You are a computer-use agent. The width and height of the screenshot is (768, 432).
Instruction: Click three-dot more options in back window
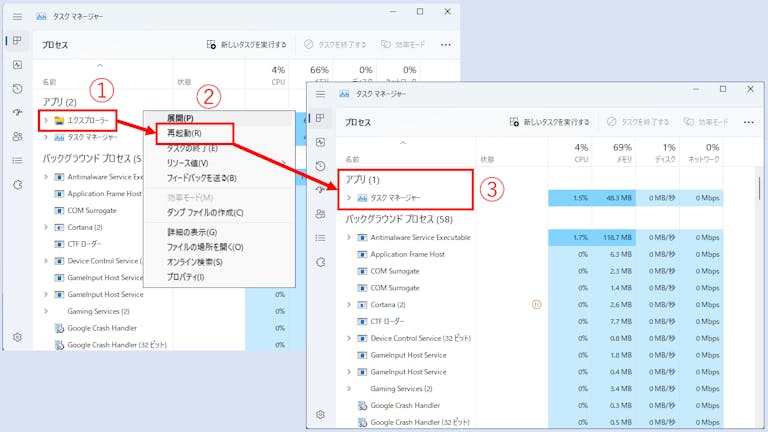(445, 45)
